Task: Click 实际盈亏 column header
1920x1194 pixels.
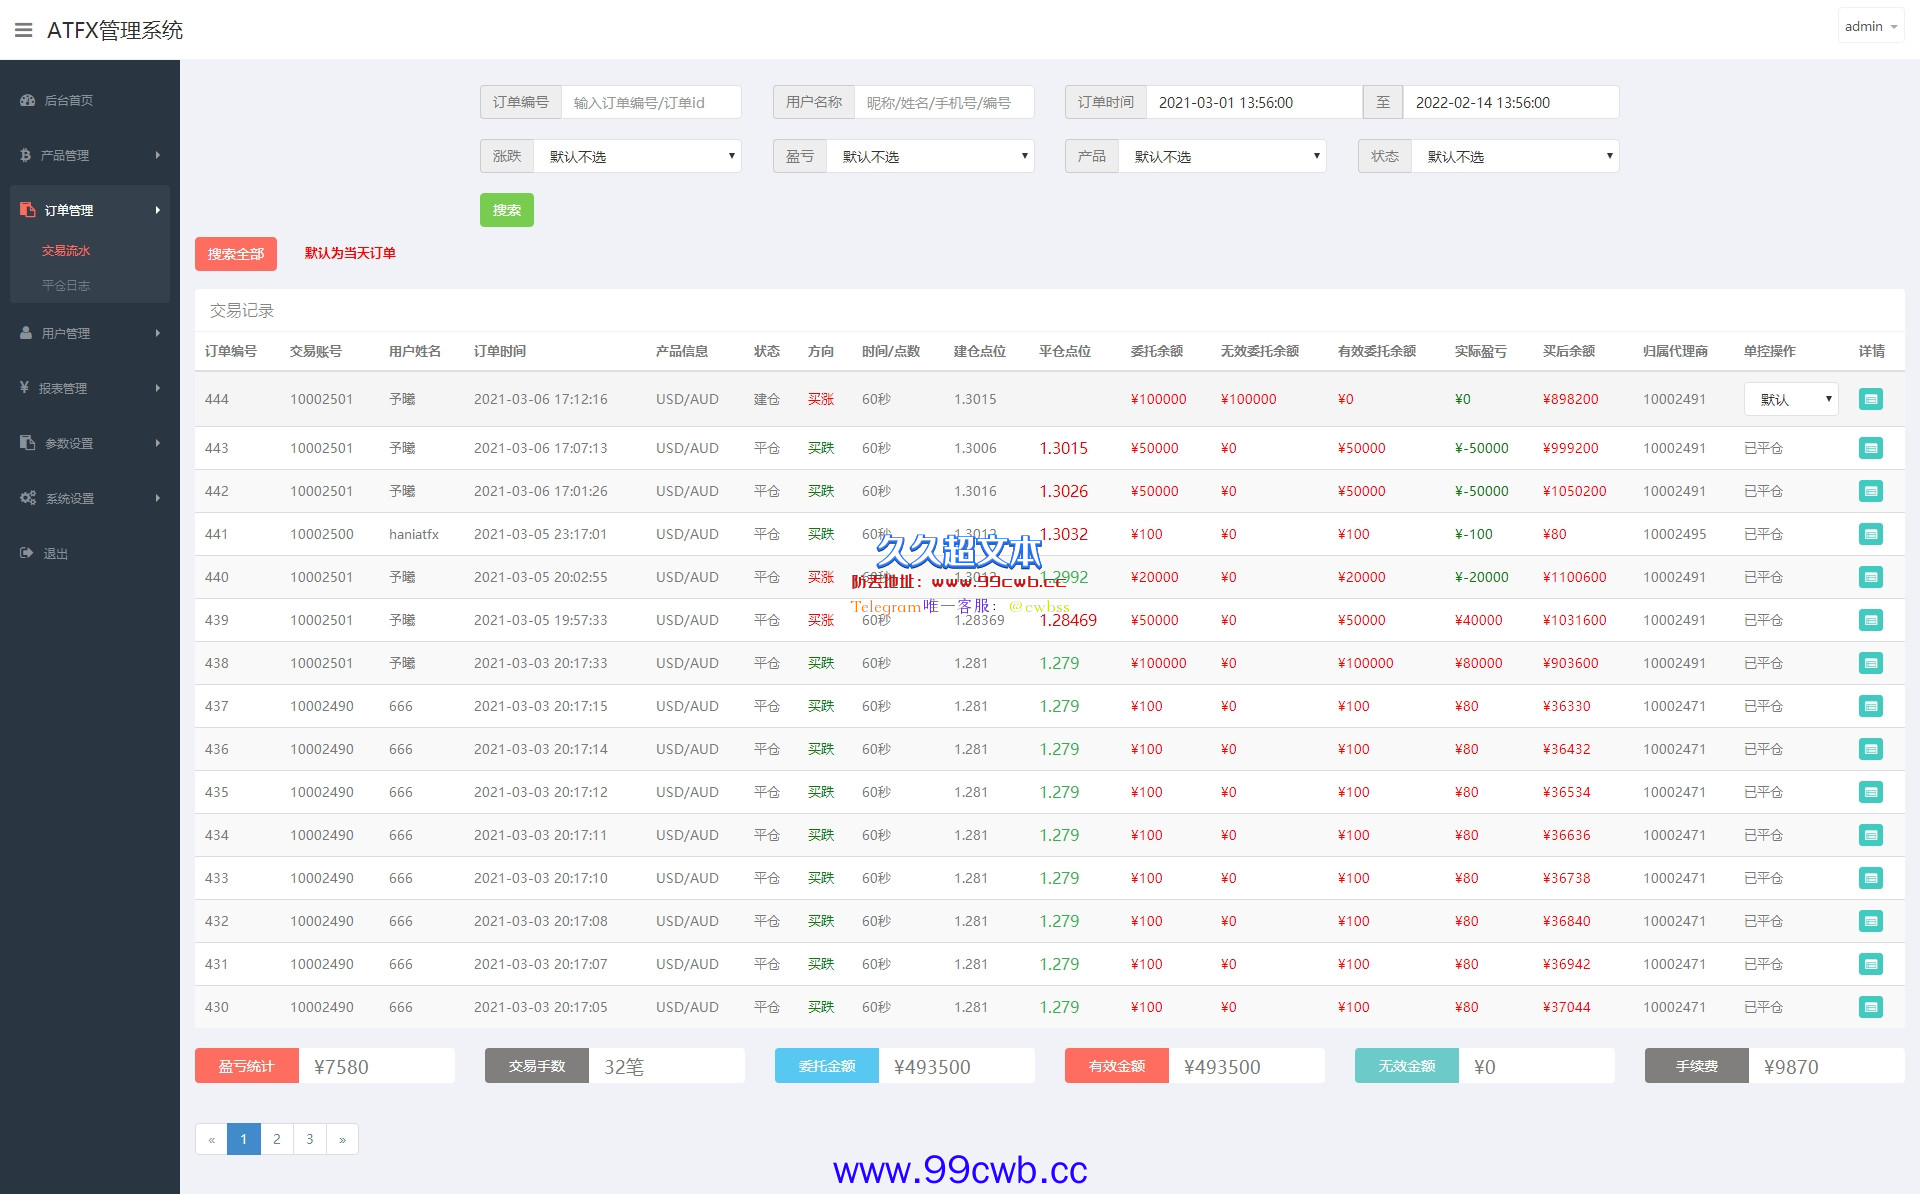Action: (1481, 351)
